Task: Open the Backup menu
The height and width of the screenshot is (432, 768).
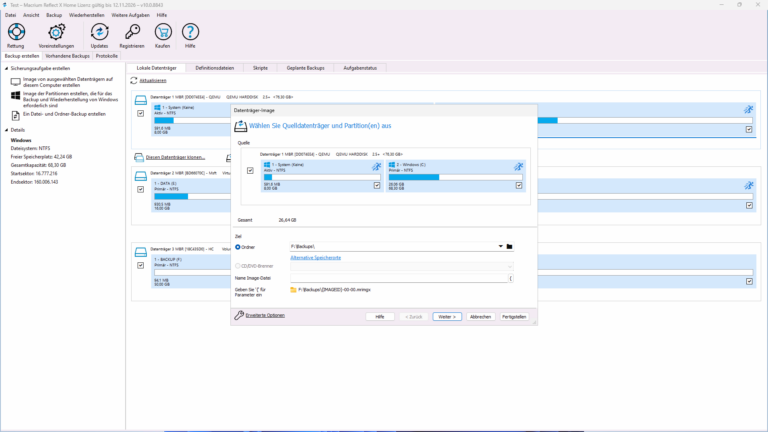Action: 54,15
